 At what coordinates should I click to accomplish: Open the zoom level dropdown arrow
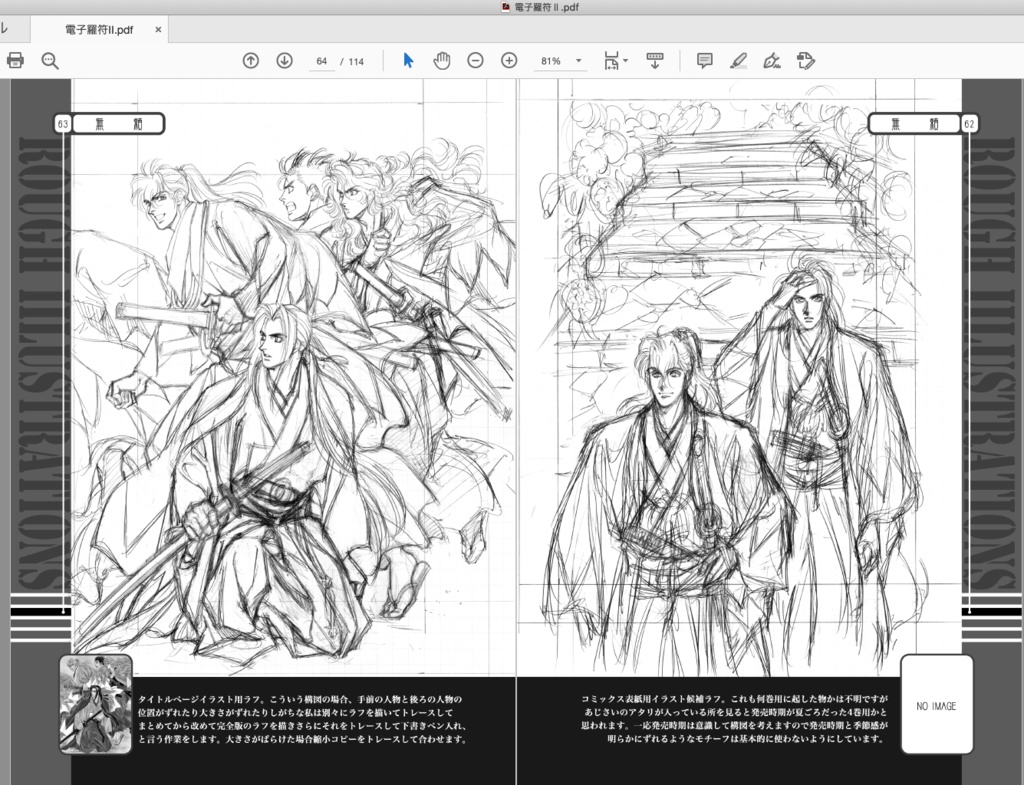[579, 61]
